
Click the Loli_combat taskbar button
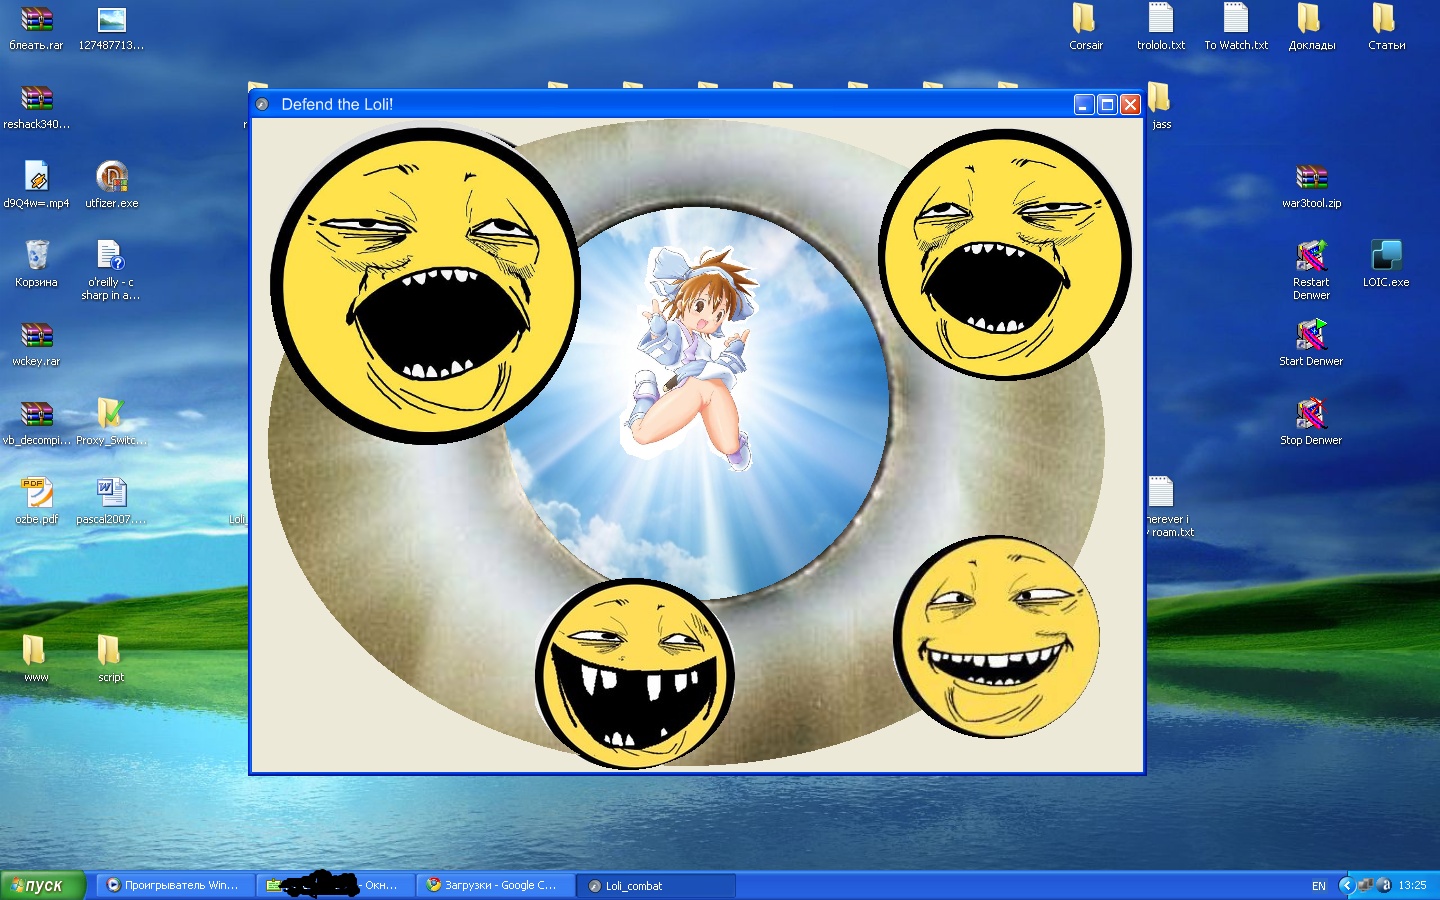[656, 885]
